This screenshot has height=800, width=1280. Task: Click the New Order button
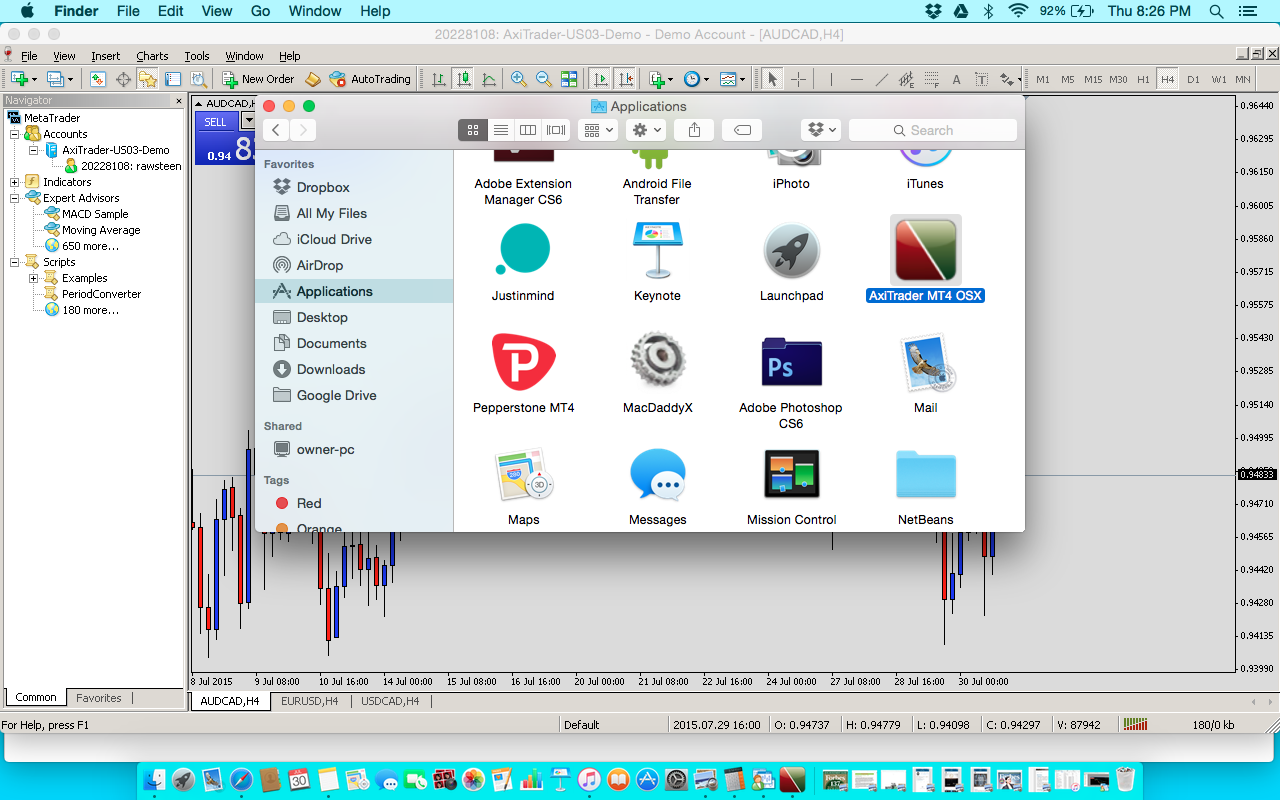(258, 79)
